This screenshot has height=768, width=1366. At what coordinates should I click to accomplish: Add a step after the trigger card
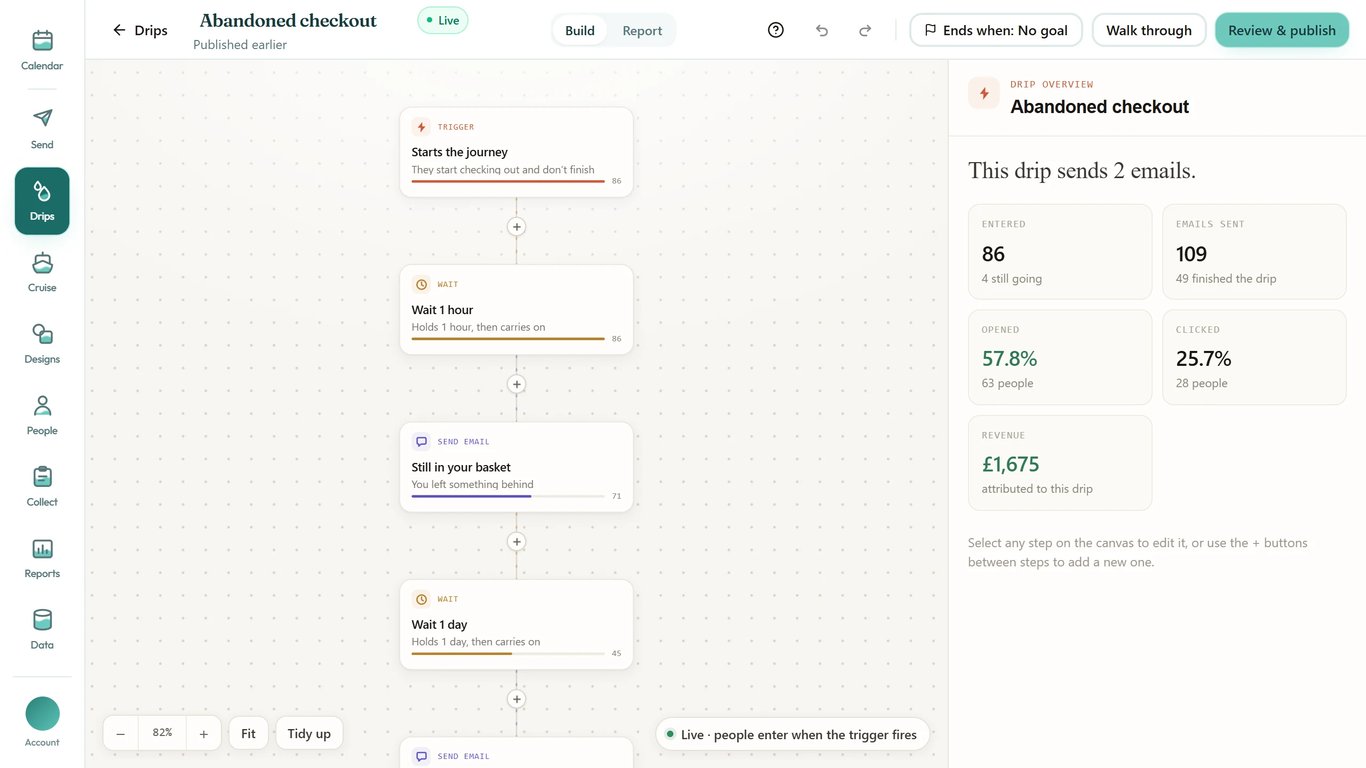517,227
